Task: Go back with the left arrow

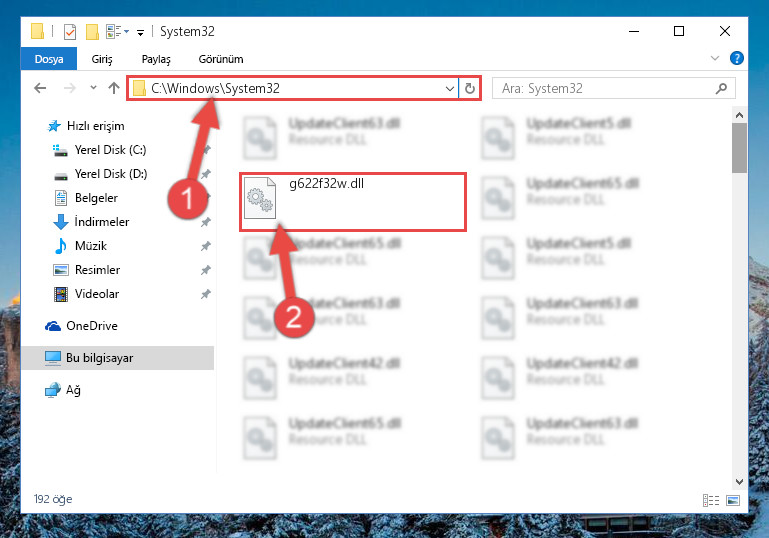Action: [x=40, y=88]
